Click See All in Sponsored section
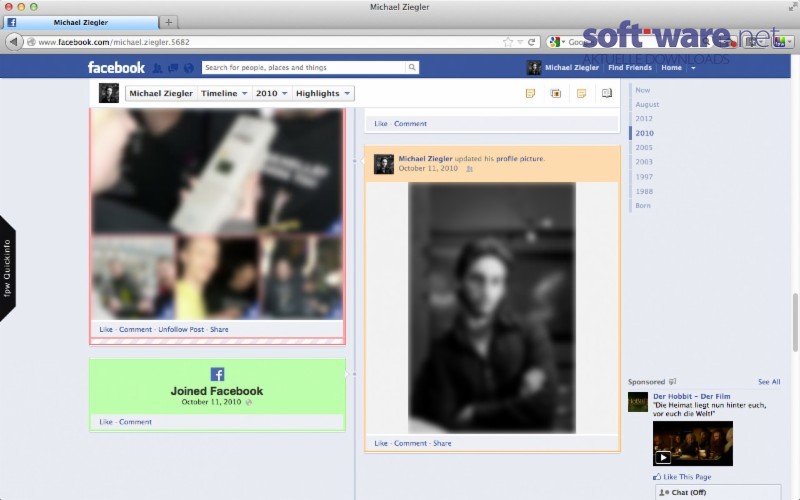Image resolution: width=800 pixels, height=500 pixels. coord(769,382)
